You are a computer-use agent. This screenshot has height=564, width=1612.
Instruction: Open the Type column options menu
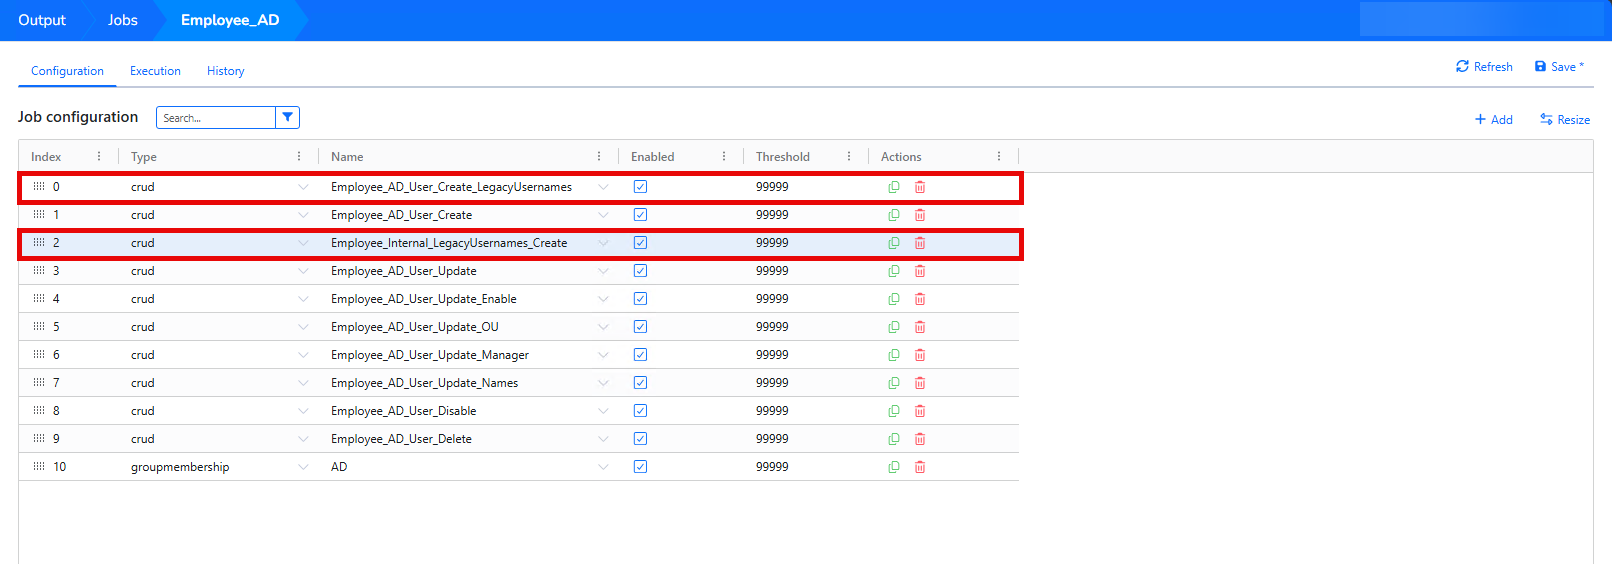pos(299,156)
